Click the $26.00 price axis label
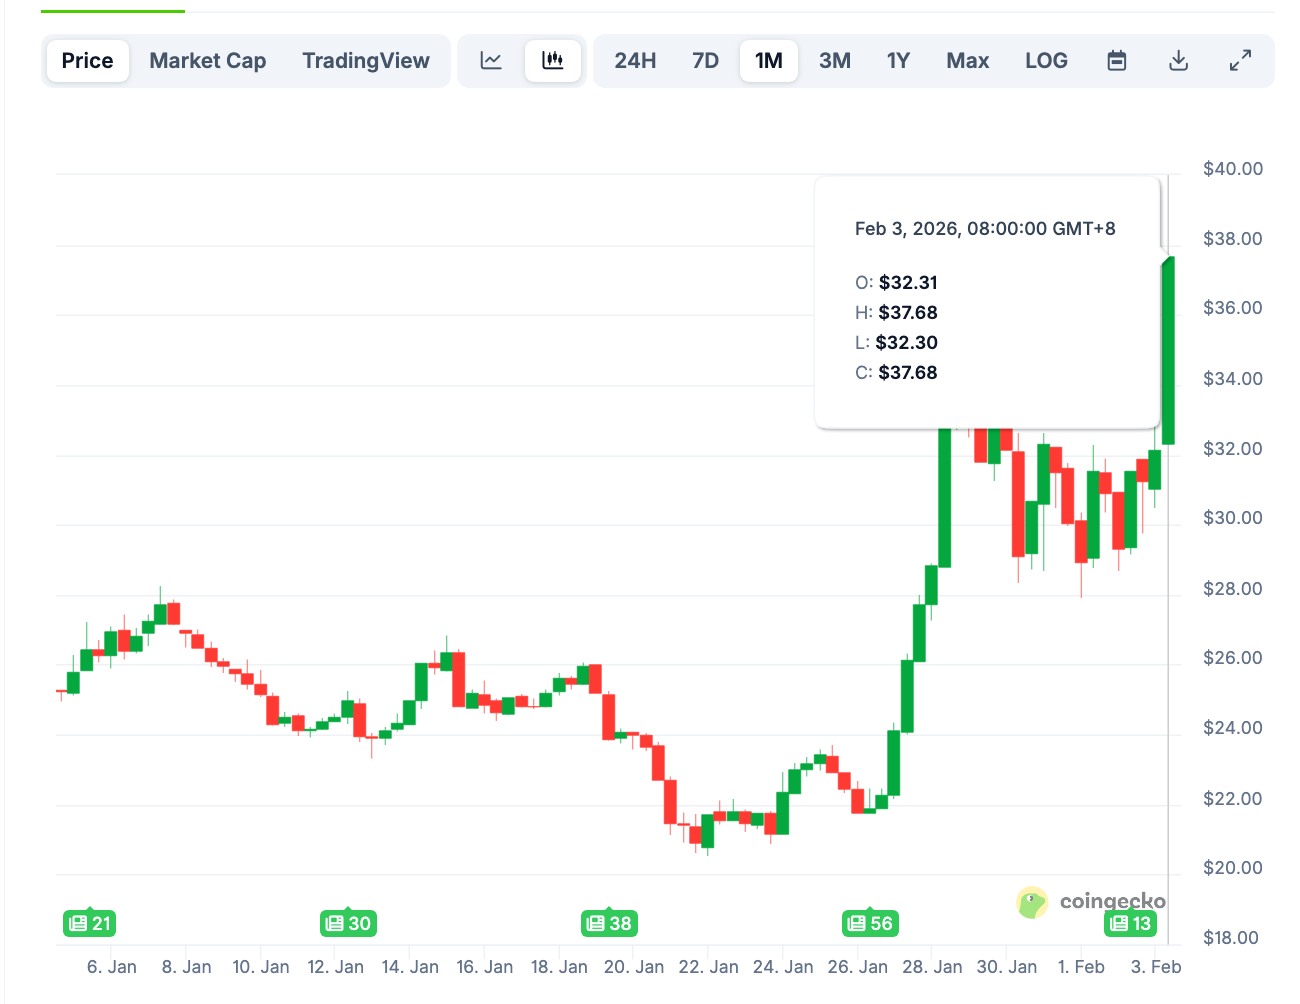Image resolution: width=1300 pixels, height=1004 pixels. point(1233,658)
